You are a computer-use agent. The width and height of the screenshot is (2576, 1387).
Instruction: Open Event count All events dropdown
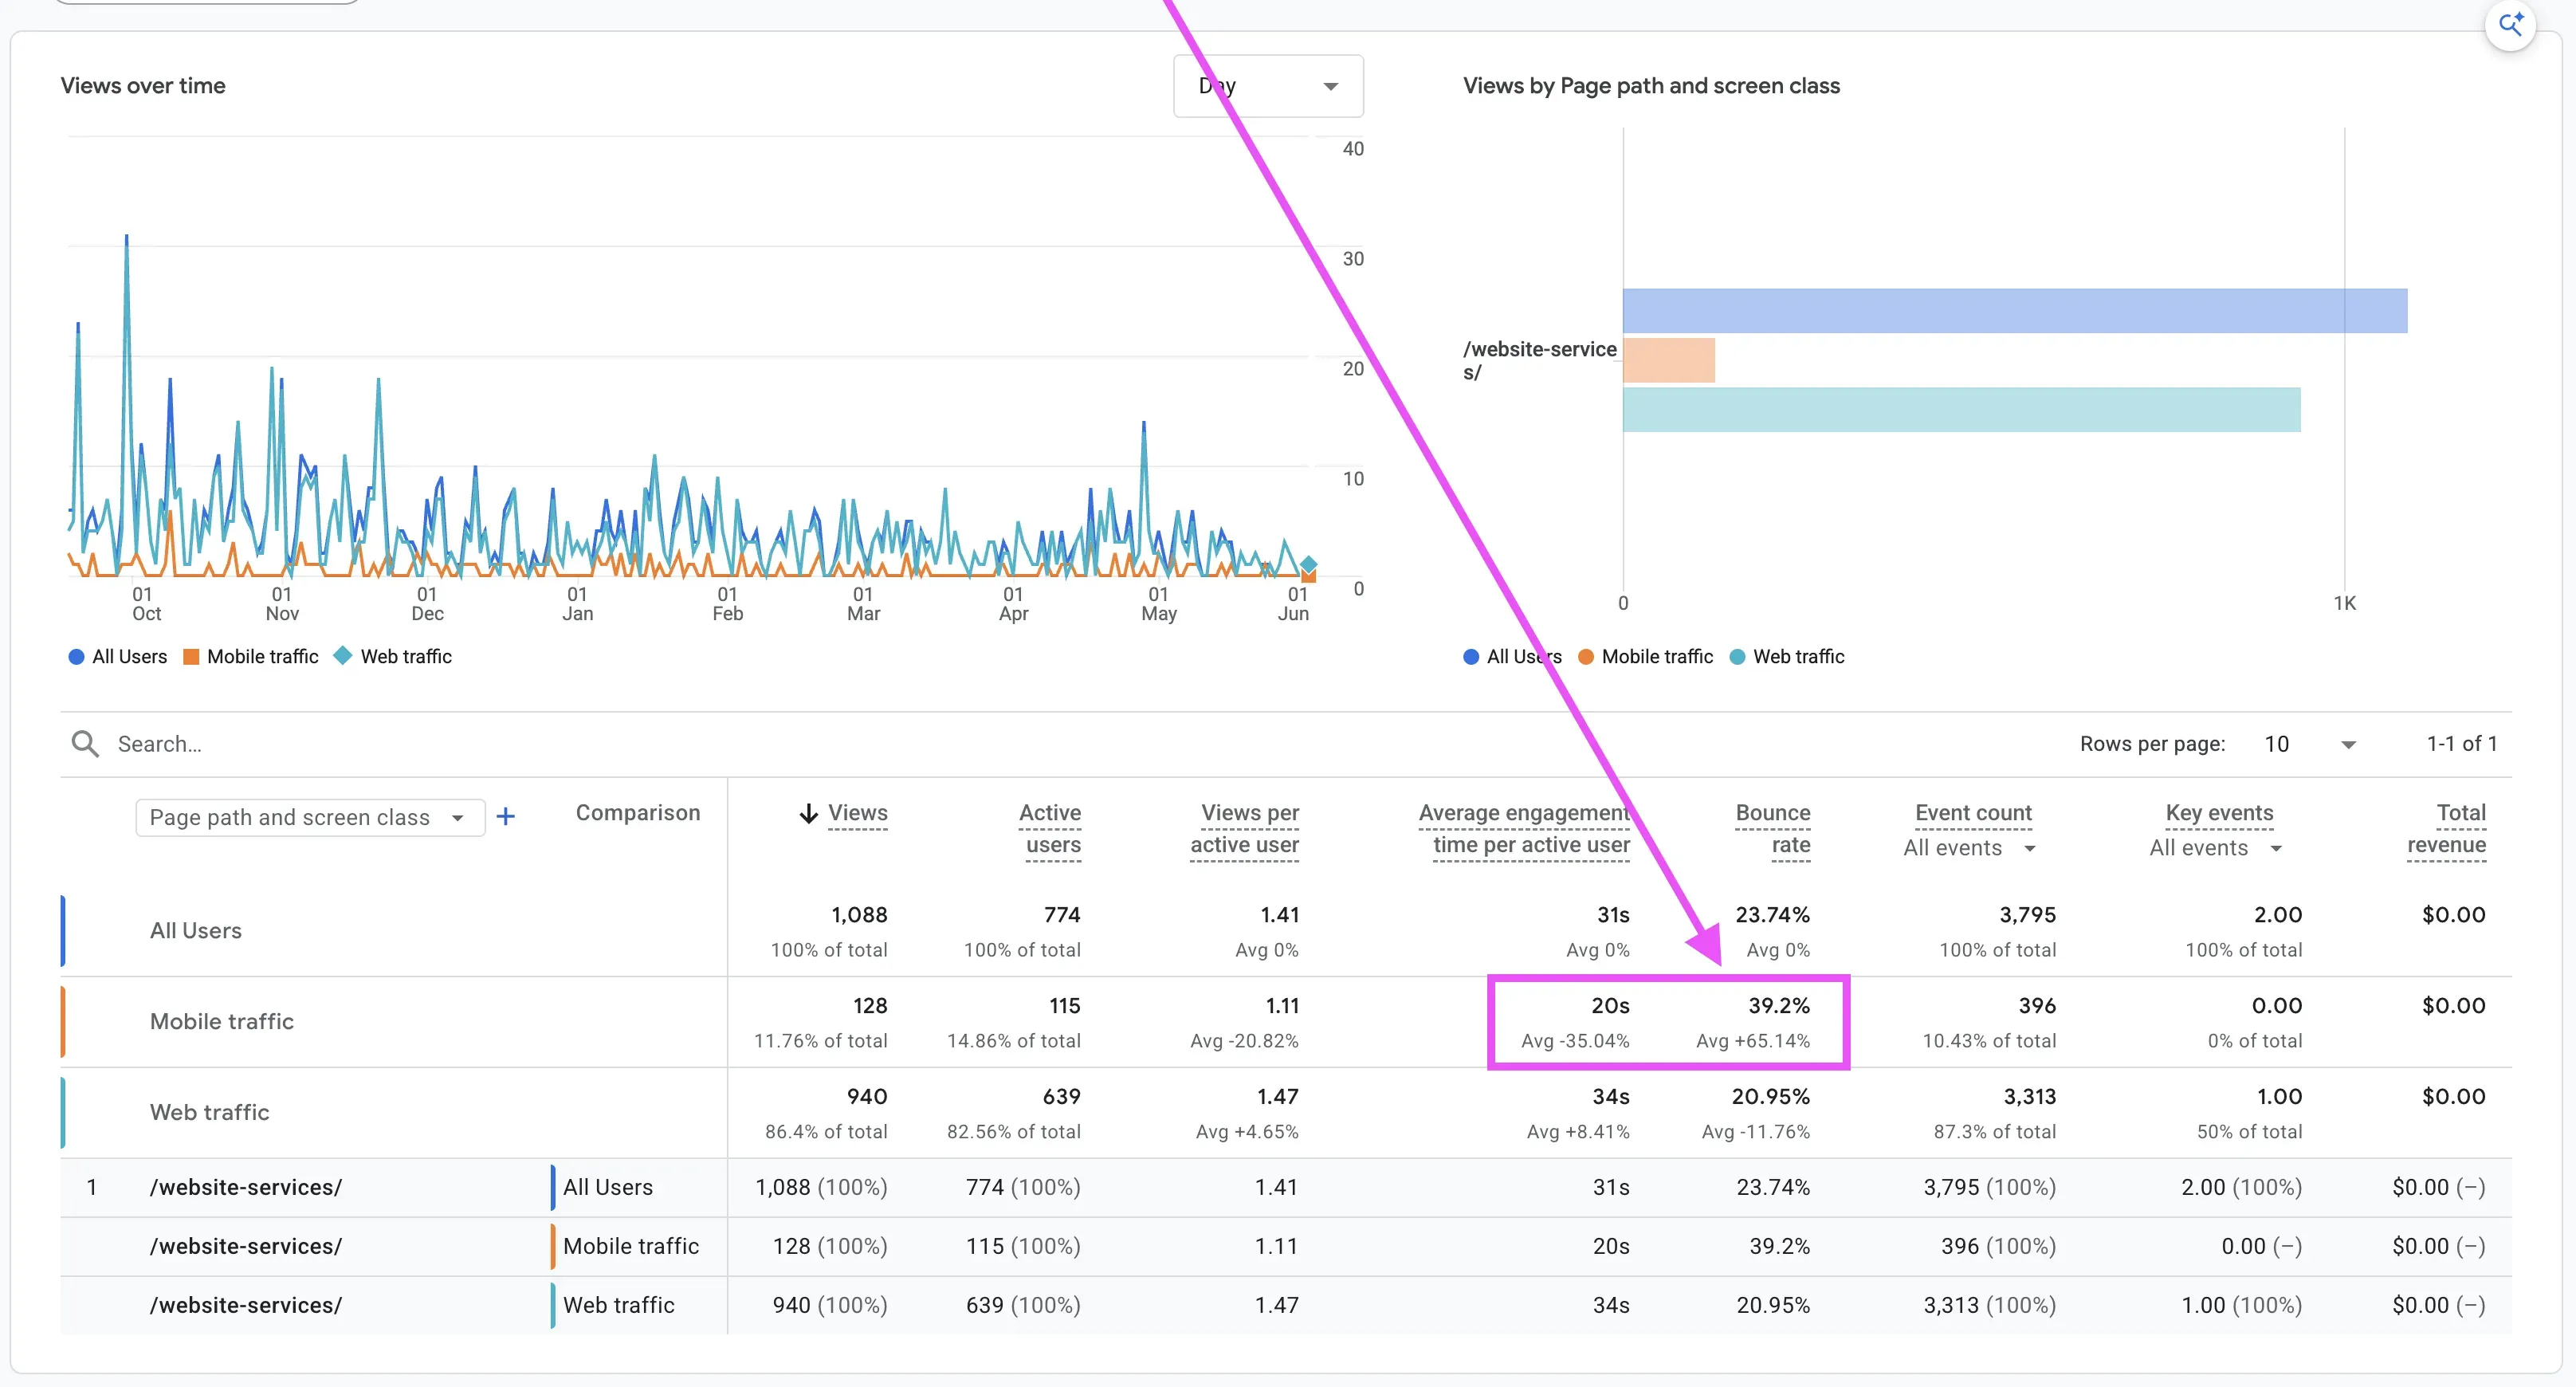click(1969, 848)
